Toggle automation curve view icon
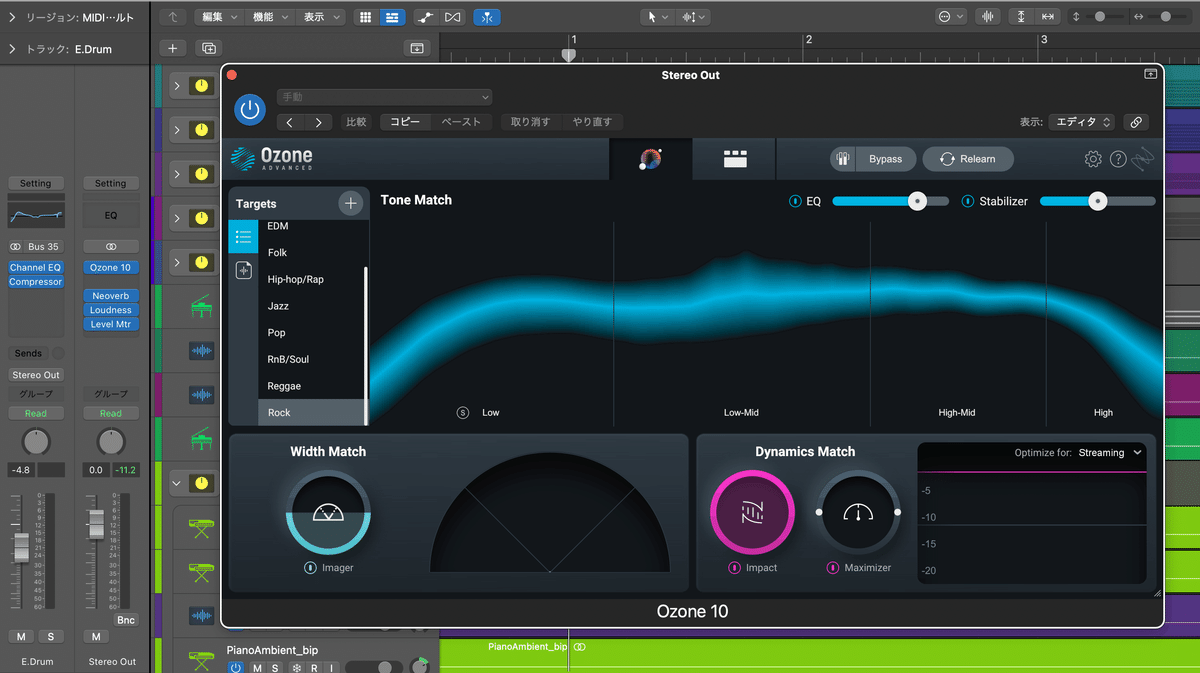This screenshot has height=673, width=1200. [x=426, y=17]
